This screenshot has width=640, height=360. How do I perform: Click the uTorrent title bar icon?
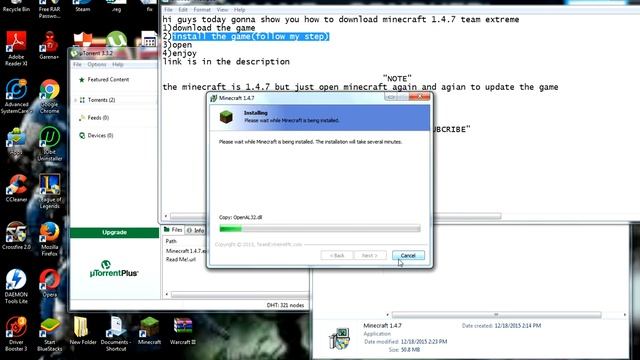pyautogui.click(x=74, y=53)
